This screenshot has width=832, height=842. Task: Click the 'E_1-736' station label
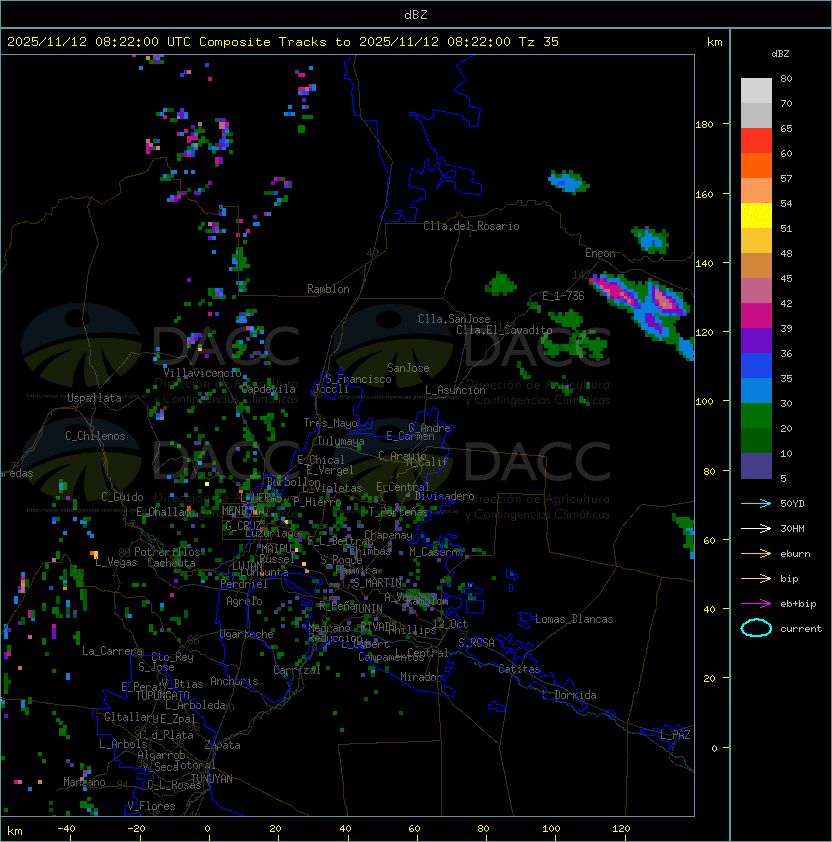point(563,296)
